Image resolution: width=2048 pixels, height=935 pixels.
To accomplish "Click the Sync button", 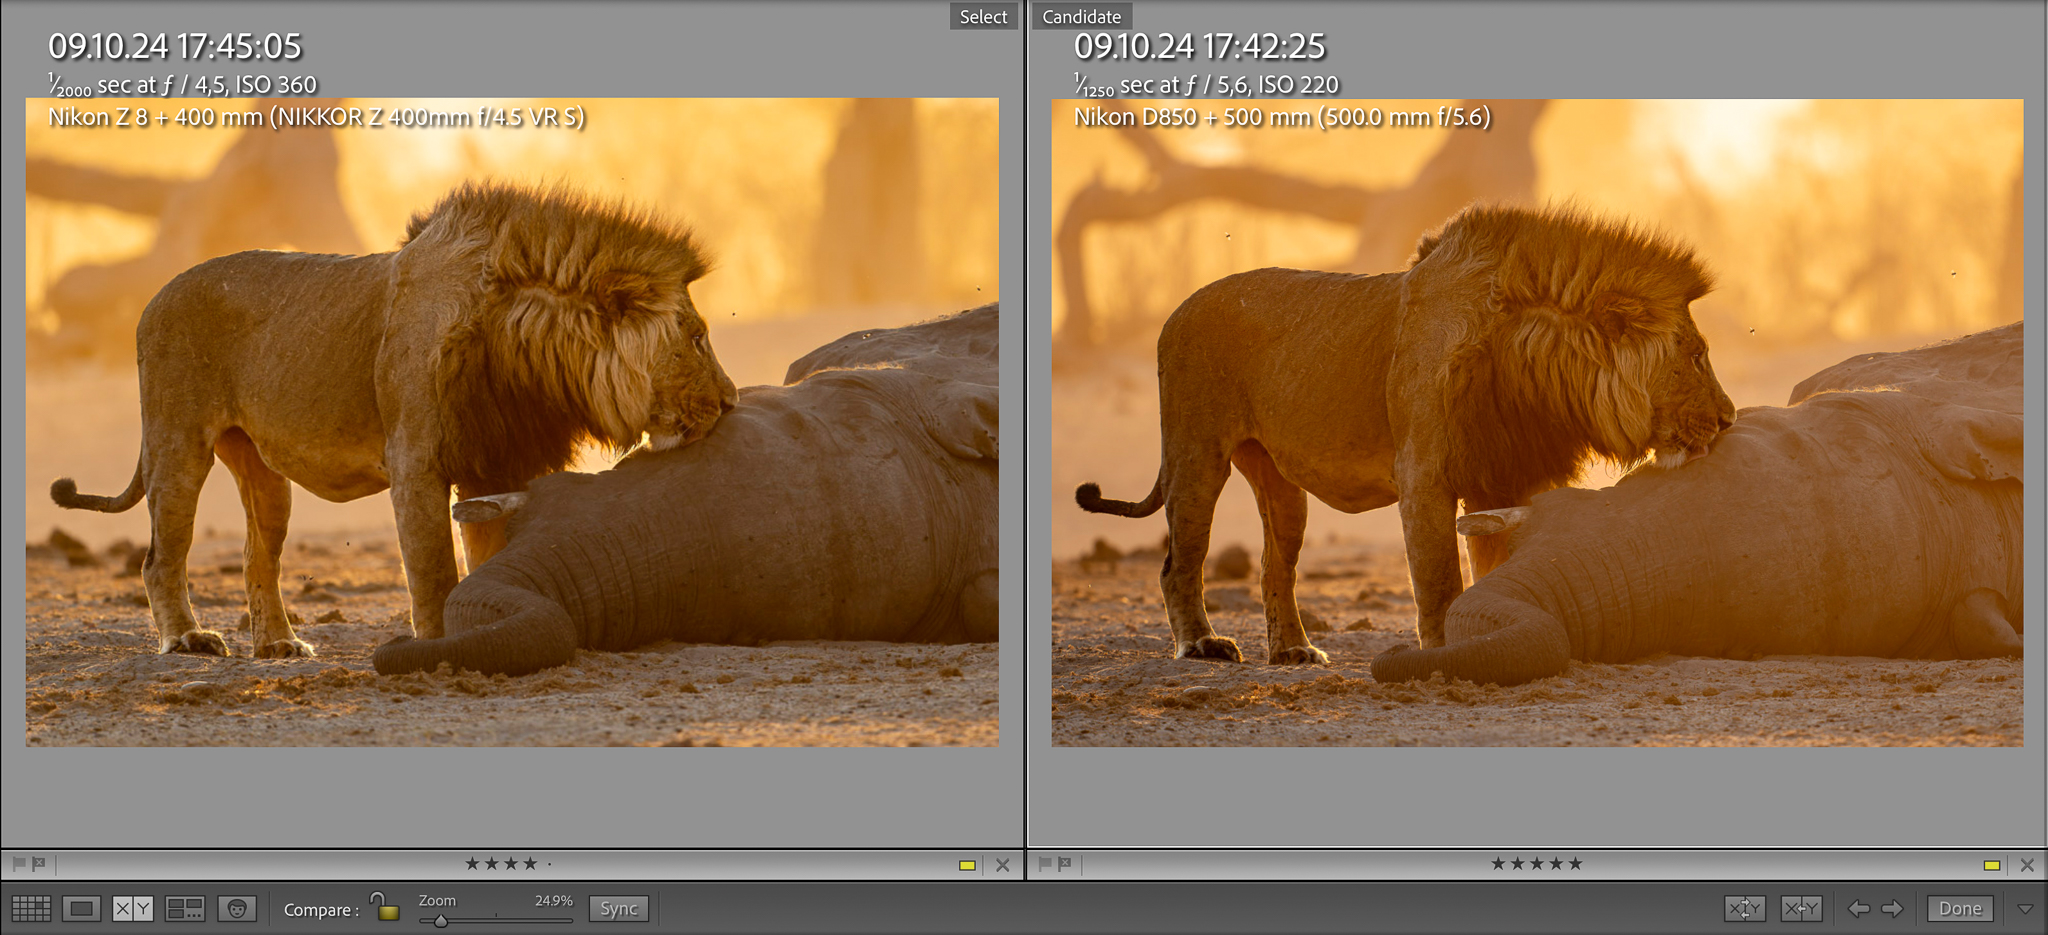I will (x=619, y=909).
